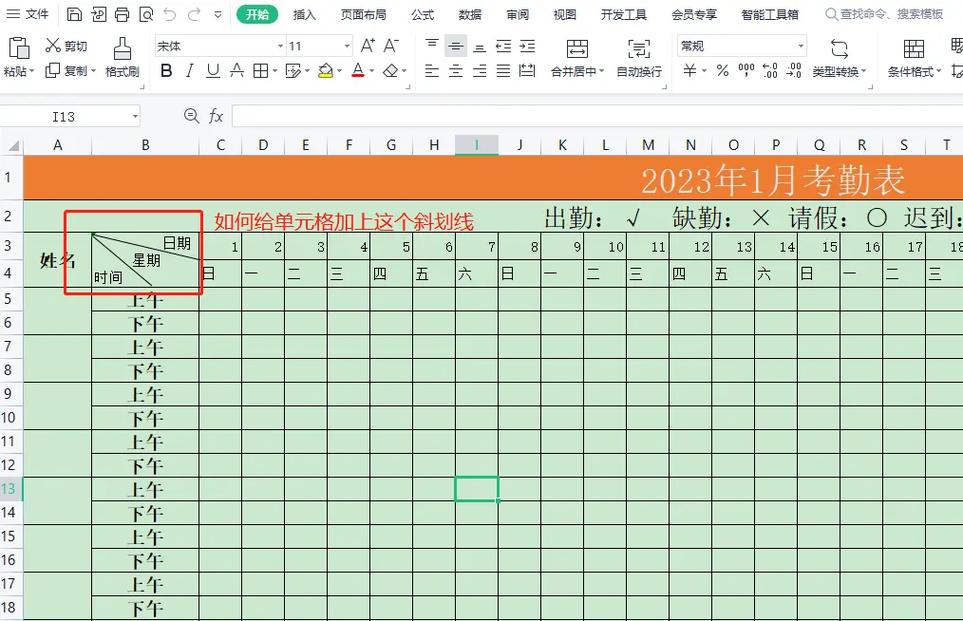Click the Save icon in quick toolbar
This screenshot has width=963, height=621.
[x=74, y=14]
